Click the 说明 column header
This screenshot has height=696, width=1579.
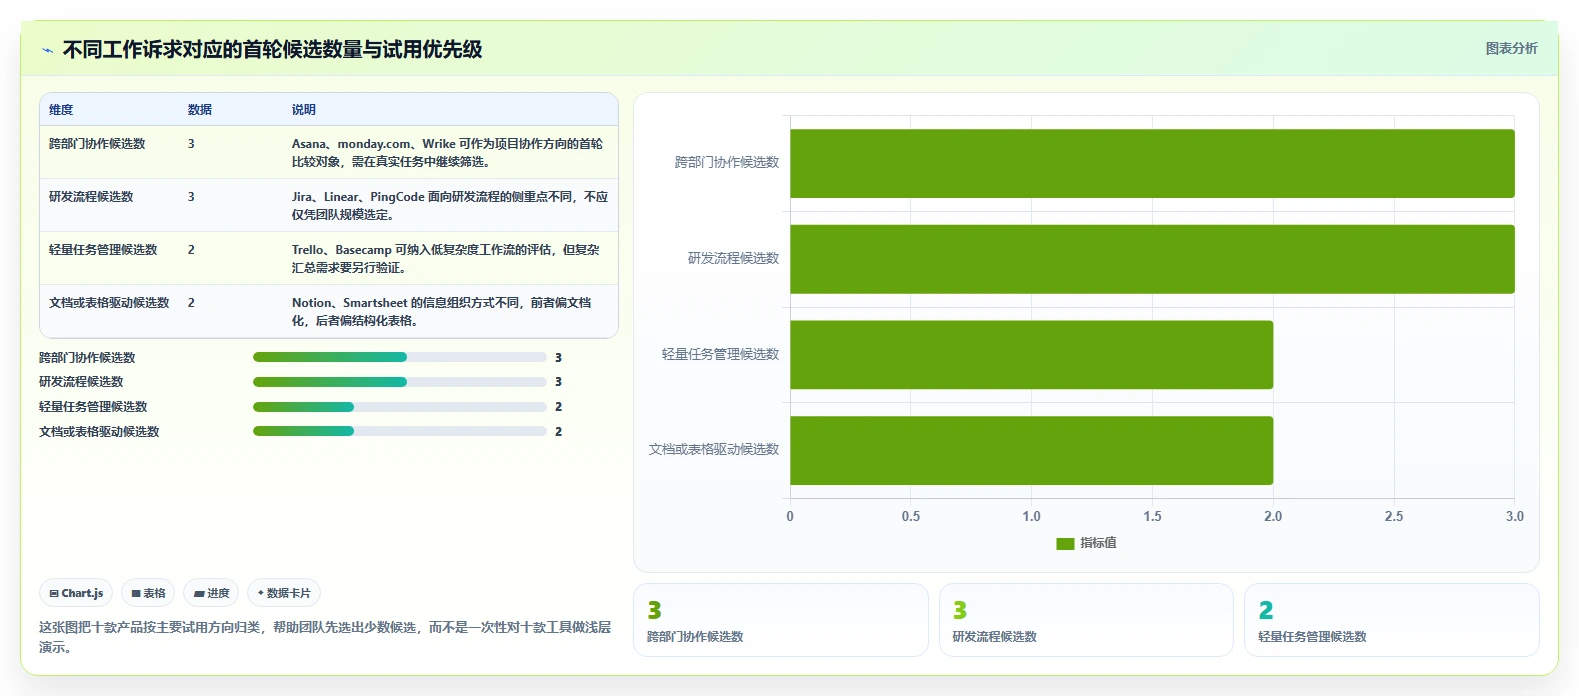tap(304, 110)
